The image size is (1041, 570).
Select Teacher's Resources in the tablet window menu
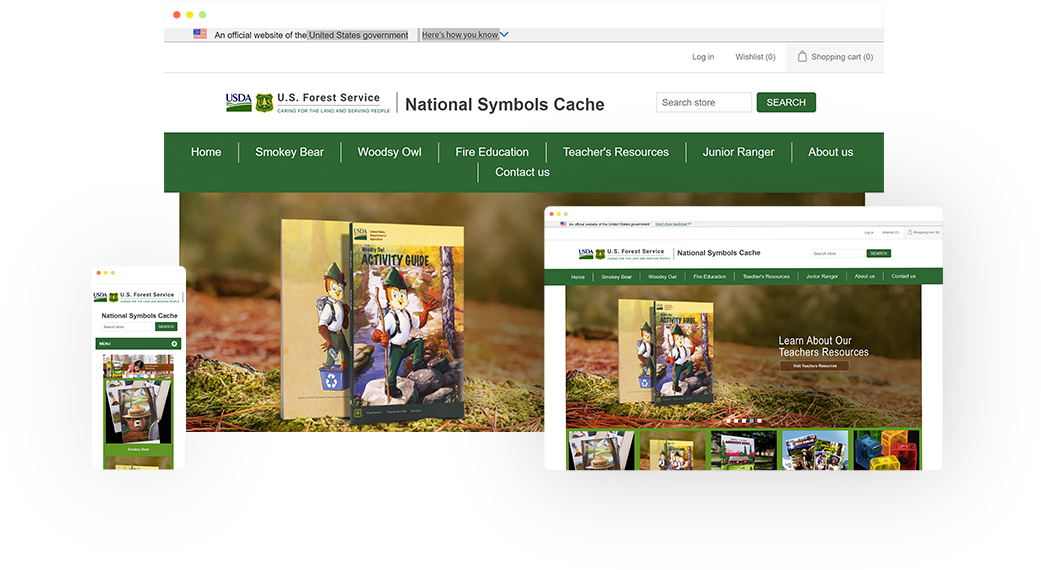766,277
